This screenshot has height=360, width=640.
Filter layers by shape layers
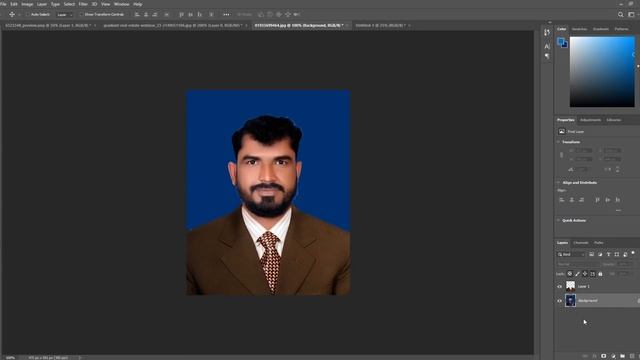617,254
